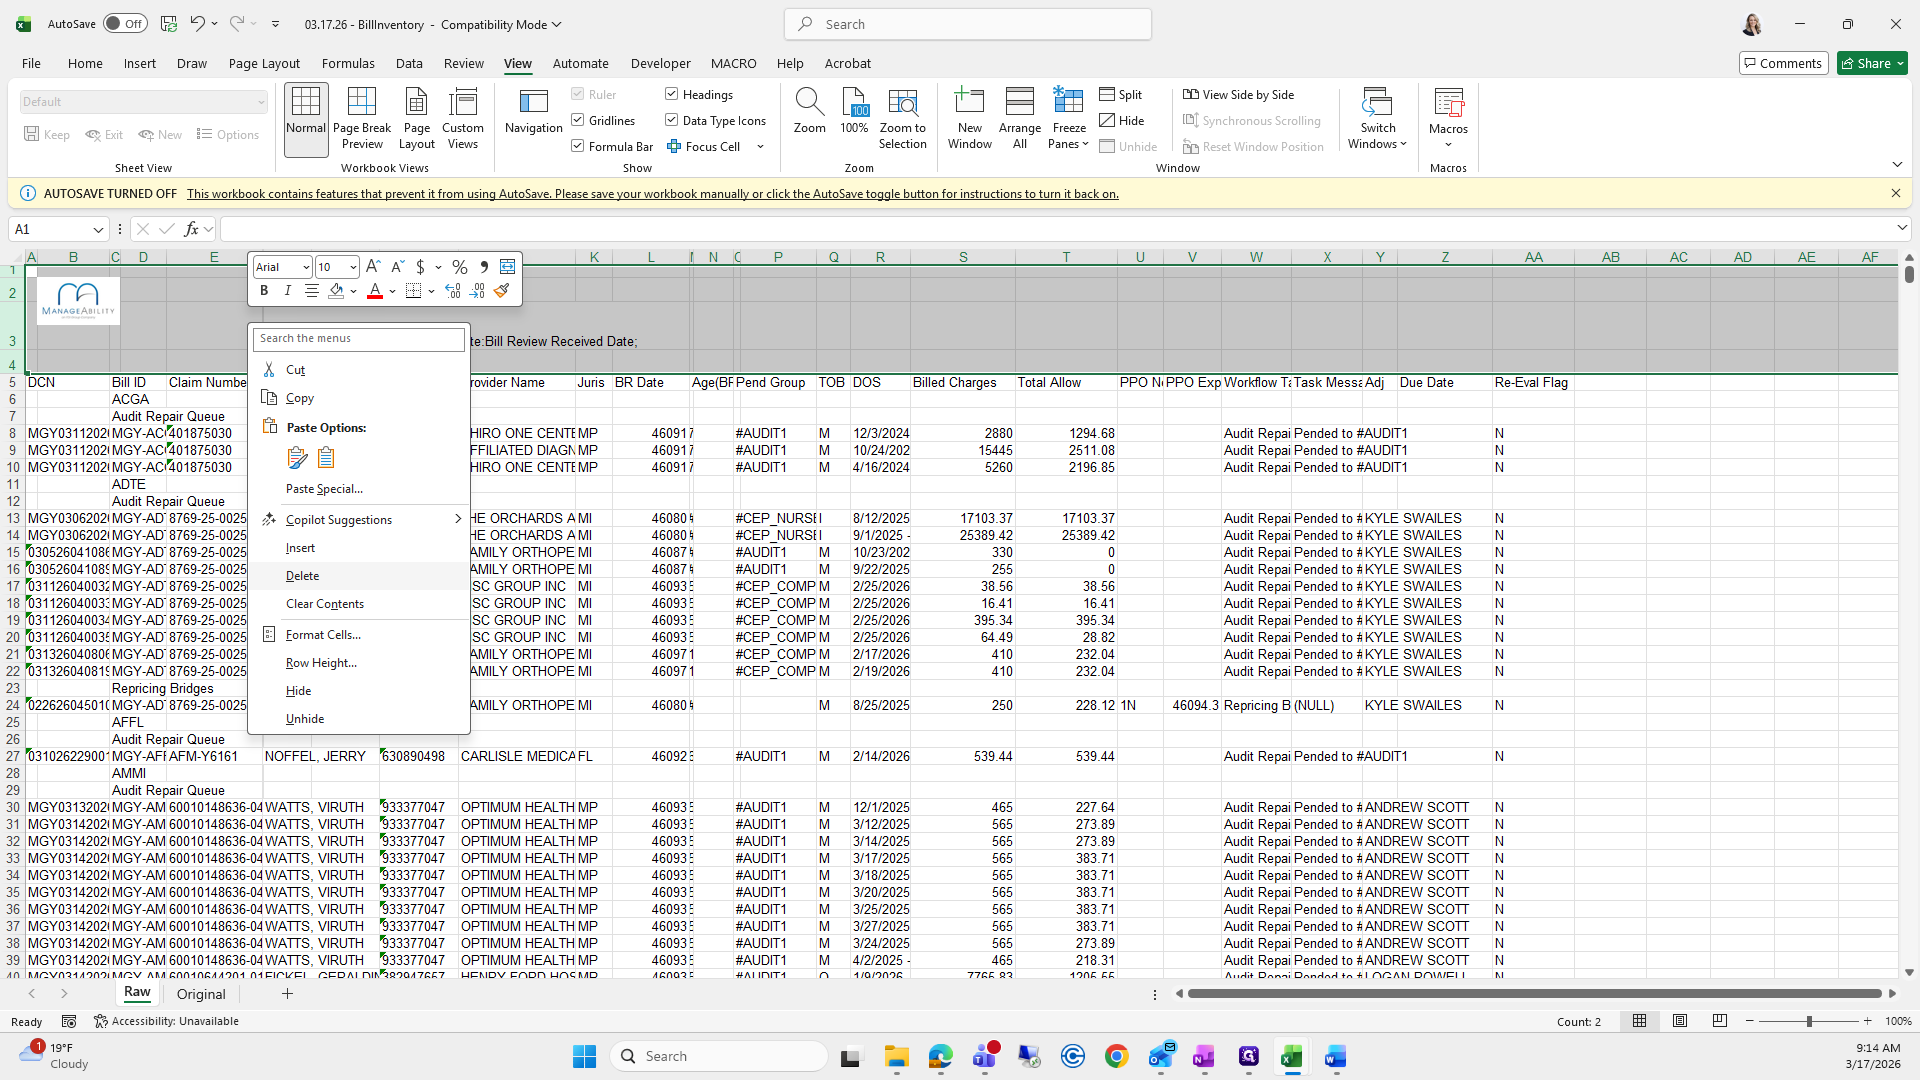Click Zoom to Selection icon
The image size is (1920, 1080).
pos(902,103)
